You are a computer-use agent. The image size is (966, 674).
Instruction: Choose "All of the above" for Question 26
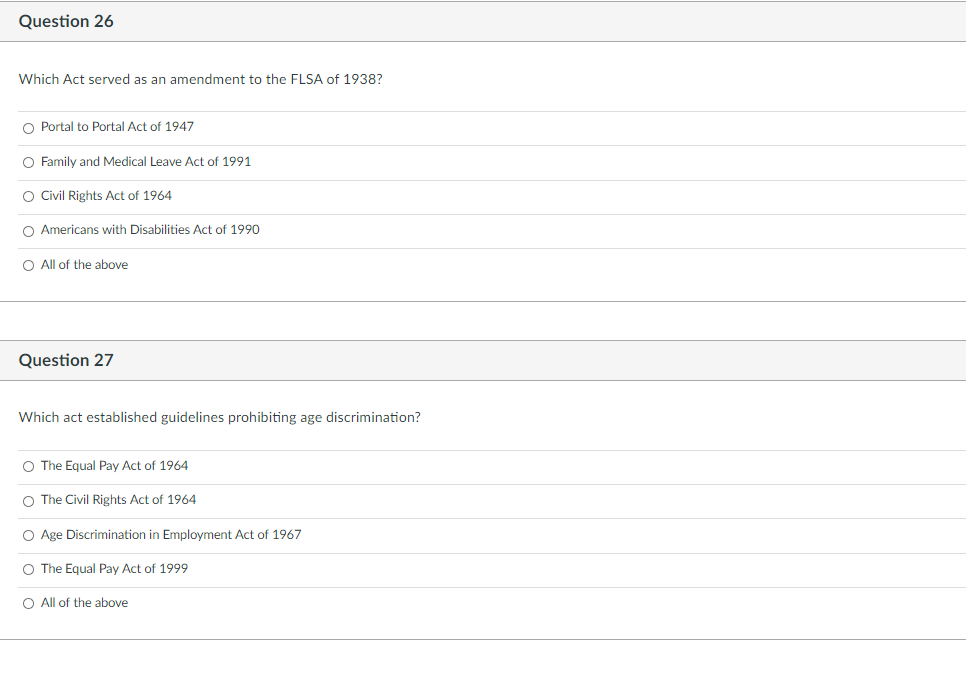tap(28, 264)
